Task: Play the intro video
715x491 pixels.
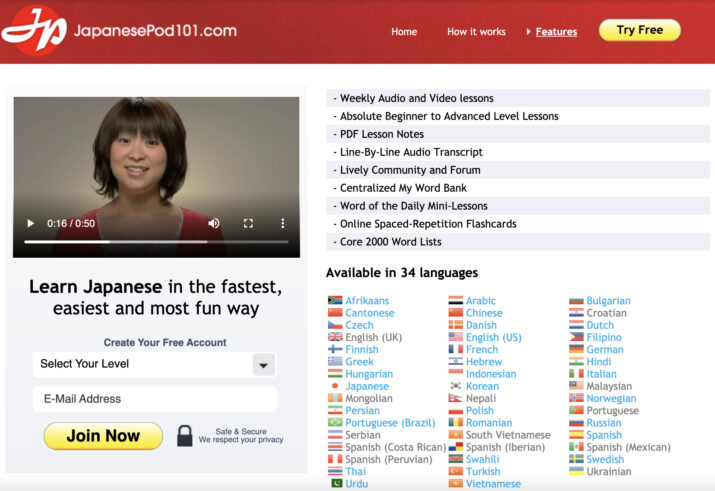Action: tap(31, 223)
